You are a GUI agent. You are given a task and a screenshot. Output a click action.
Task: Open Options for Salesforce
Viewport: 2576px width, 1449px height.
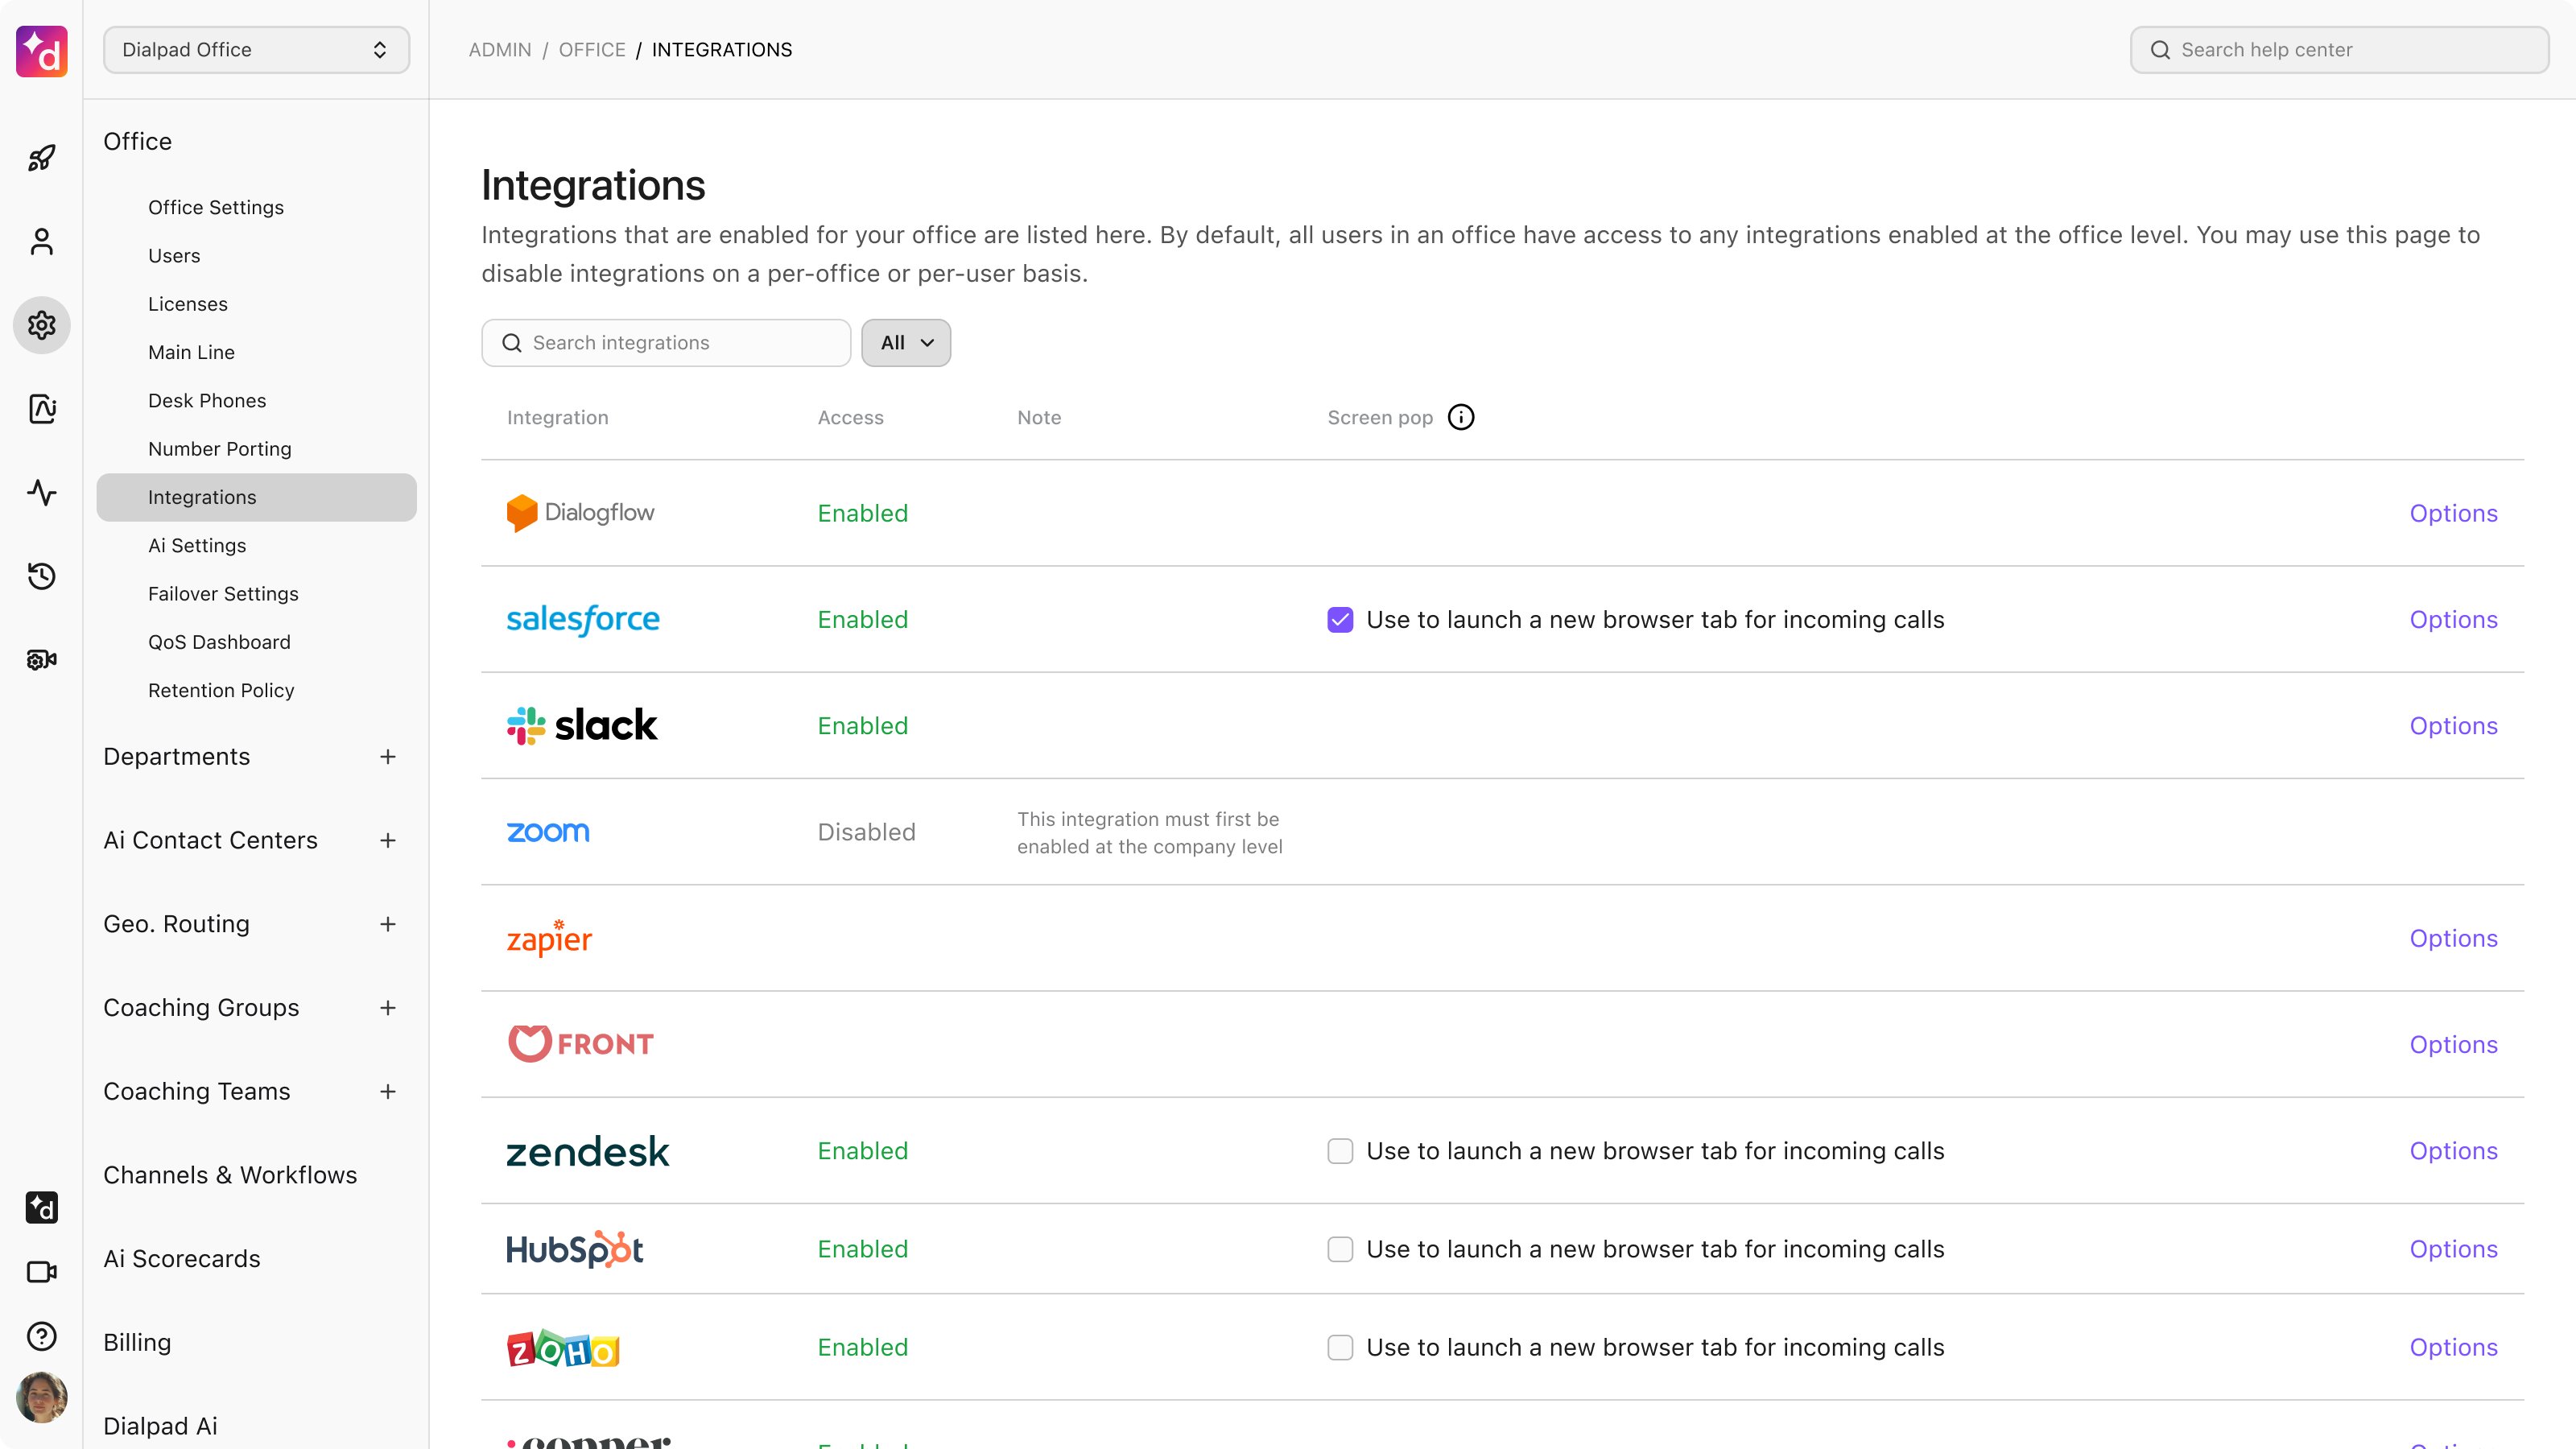click(2453, 620)
